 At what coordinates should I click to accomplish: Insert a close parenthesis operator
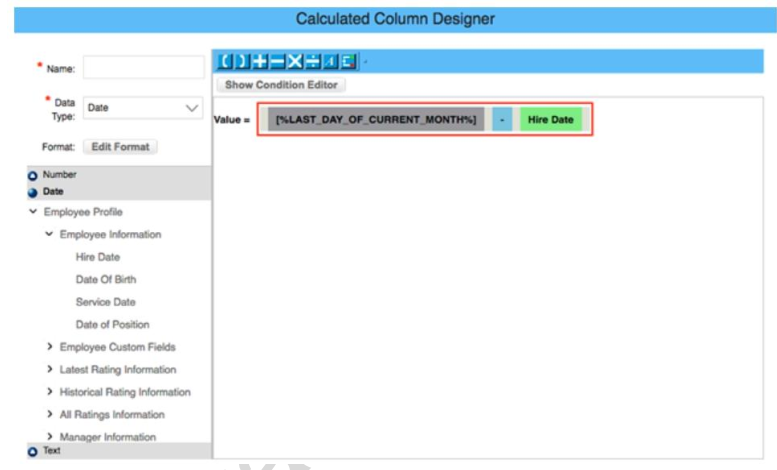241,62
